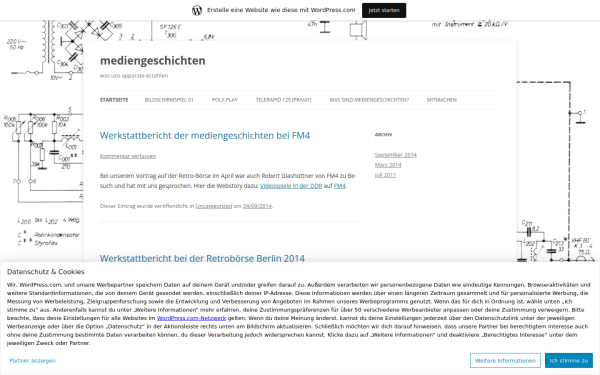Click the 'ARCHIV' sidebar heading

tap(383, 135)
